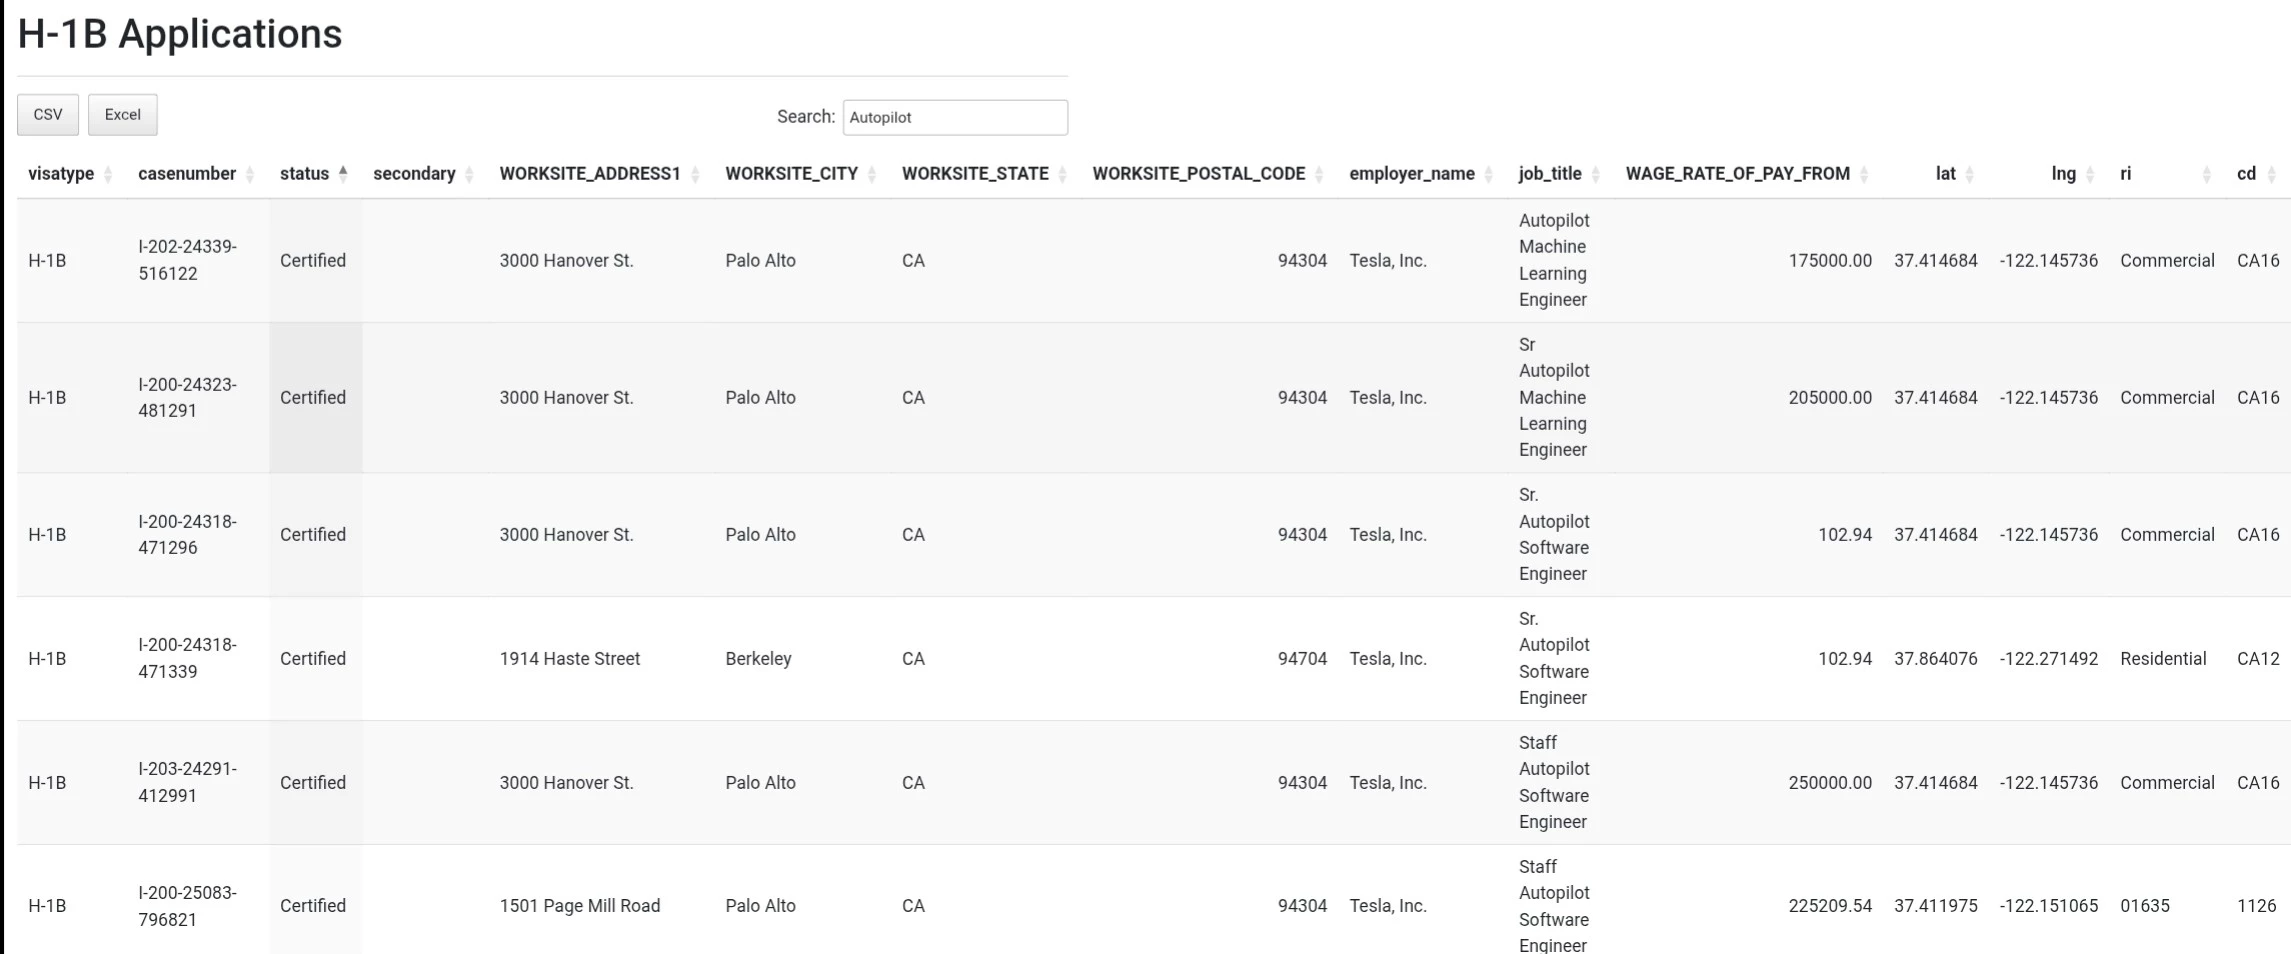Click sort arrows beside lat header
Image resolution: width=2291 pixels, height=954 pixels.
coord(1969,174)
